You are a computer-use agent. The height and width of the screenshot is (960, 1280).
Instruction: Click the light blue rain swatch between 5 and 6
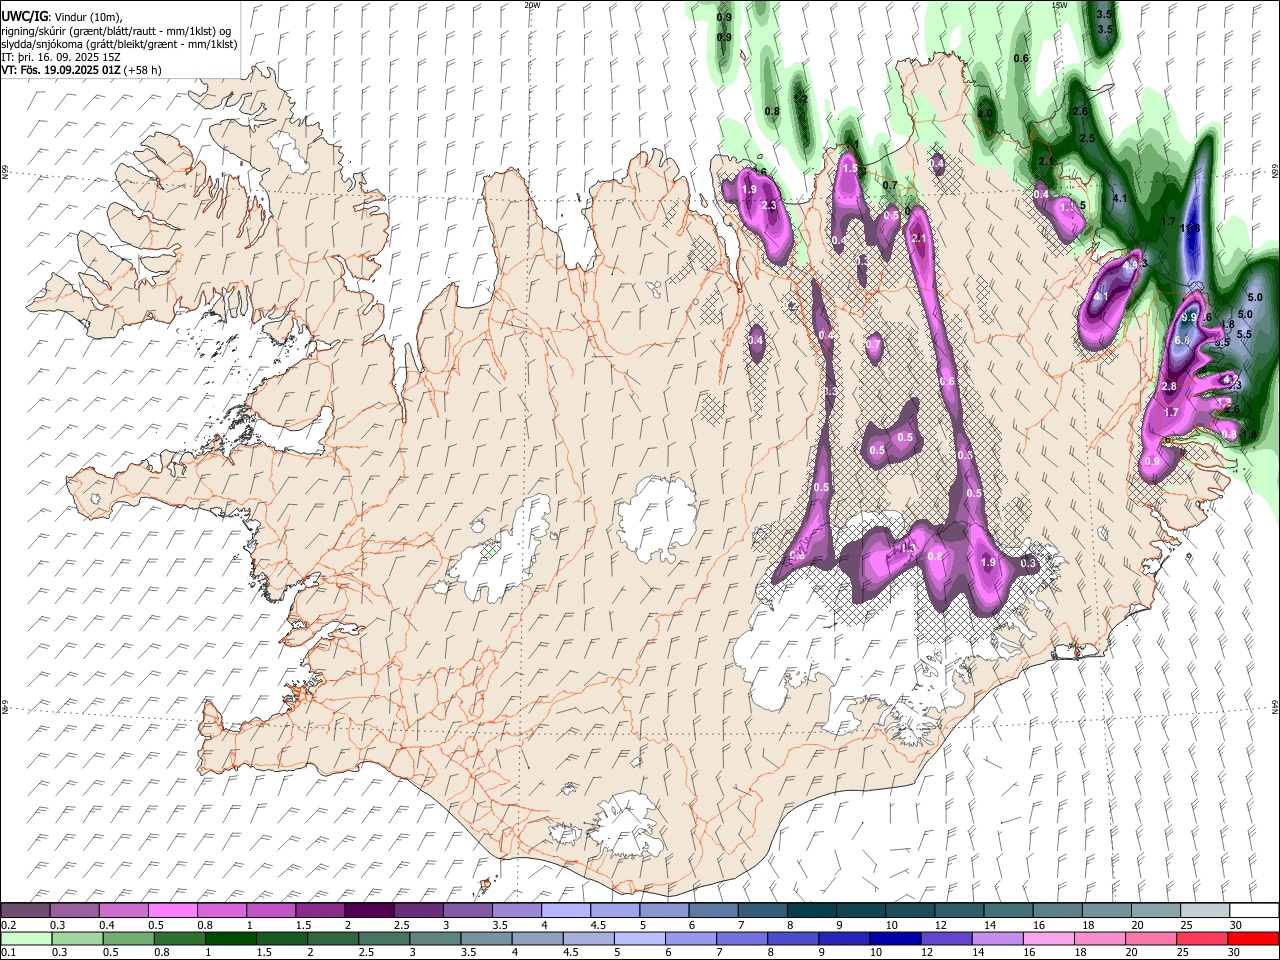point(640,939)
